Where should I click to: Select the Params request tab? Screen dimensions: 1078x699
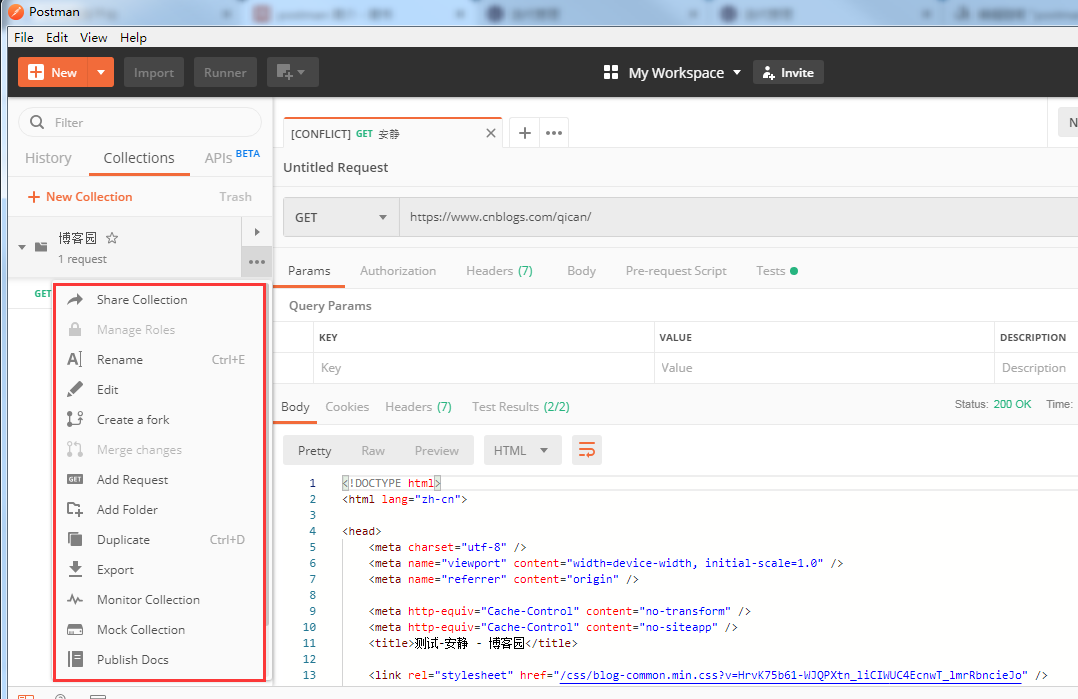pyautogui.click(x=309, y=271)
